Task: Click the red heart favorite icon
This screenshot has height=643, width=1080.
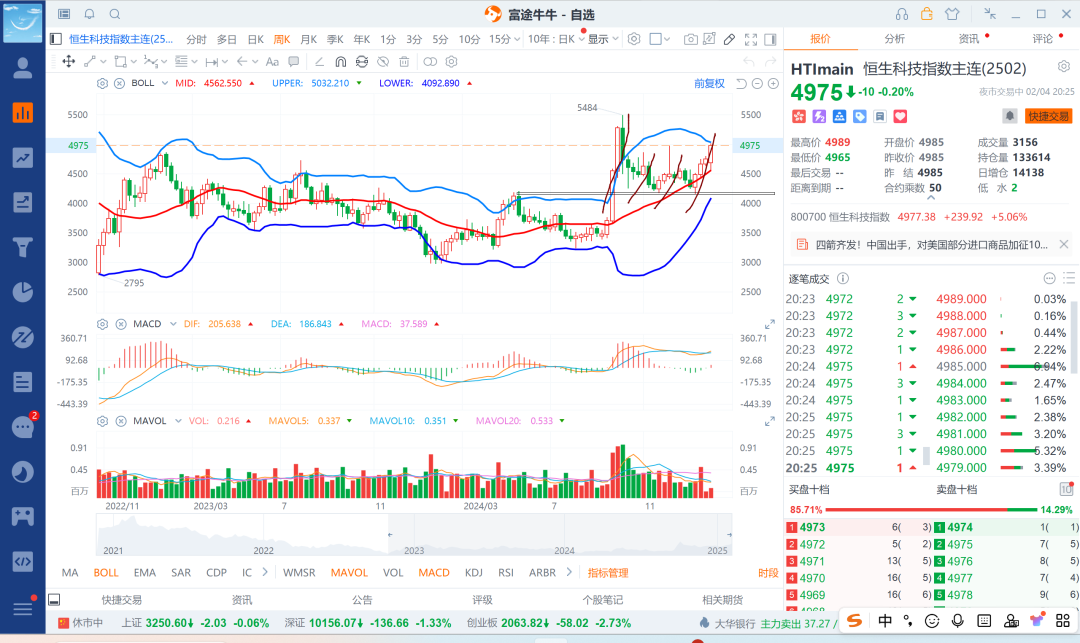Action: coord(900,116)
